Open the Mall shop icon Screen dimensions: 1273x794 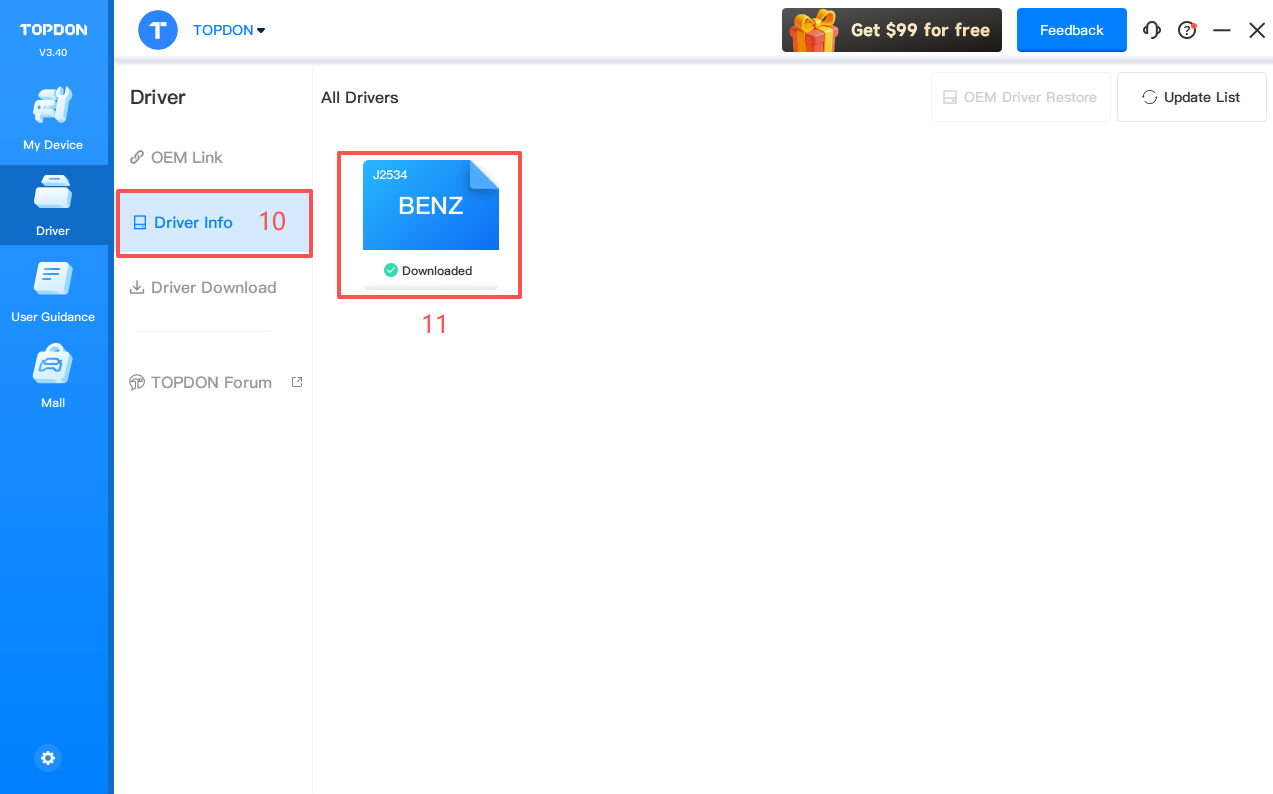point(53,377)
